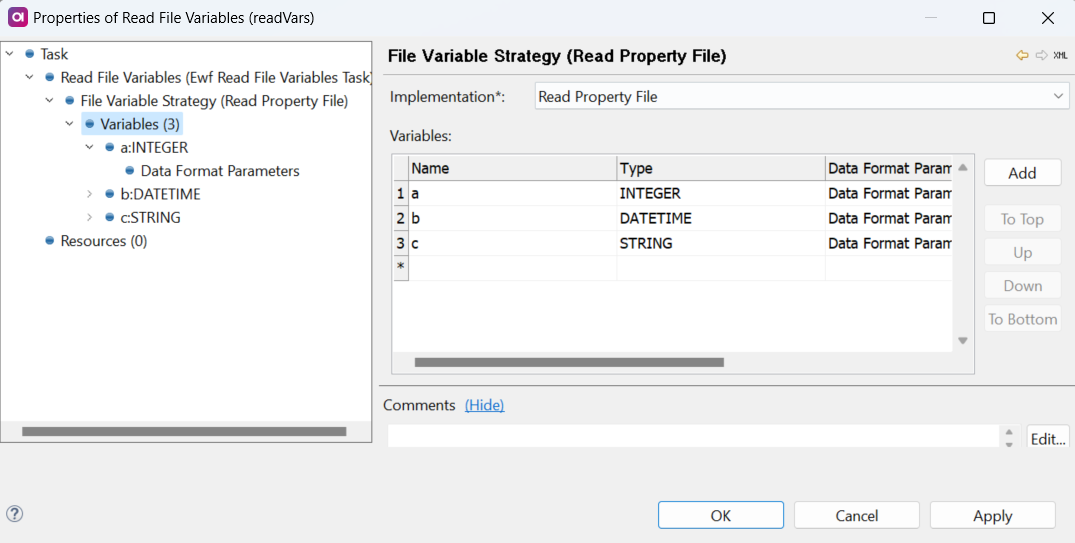1075x543 pixels.
Task: Click the Automic application logo icon
Action: (x=17, y=18)
